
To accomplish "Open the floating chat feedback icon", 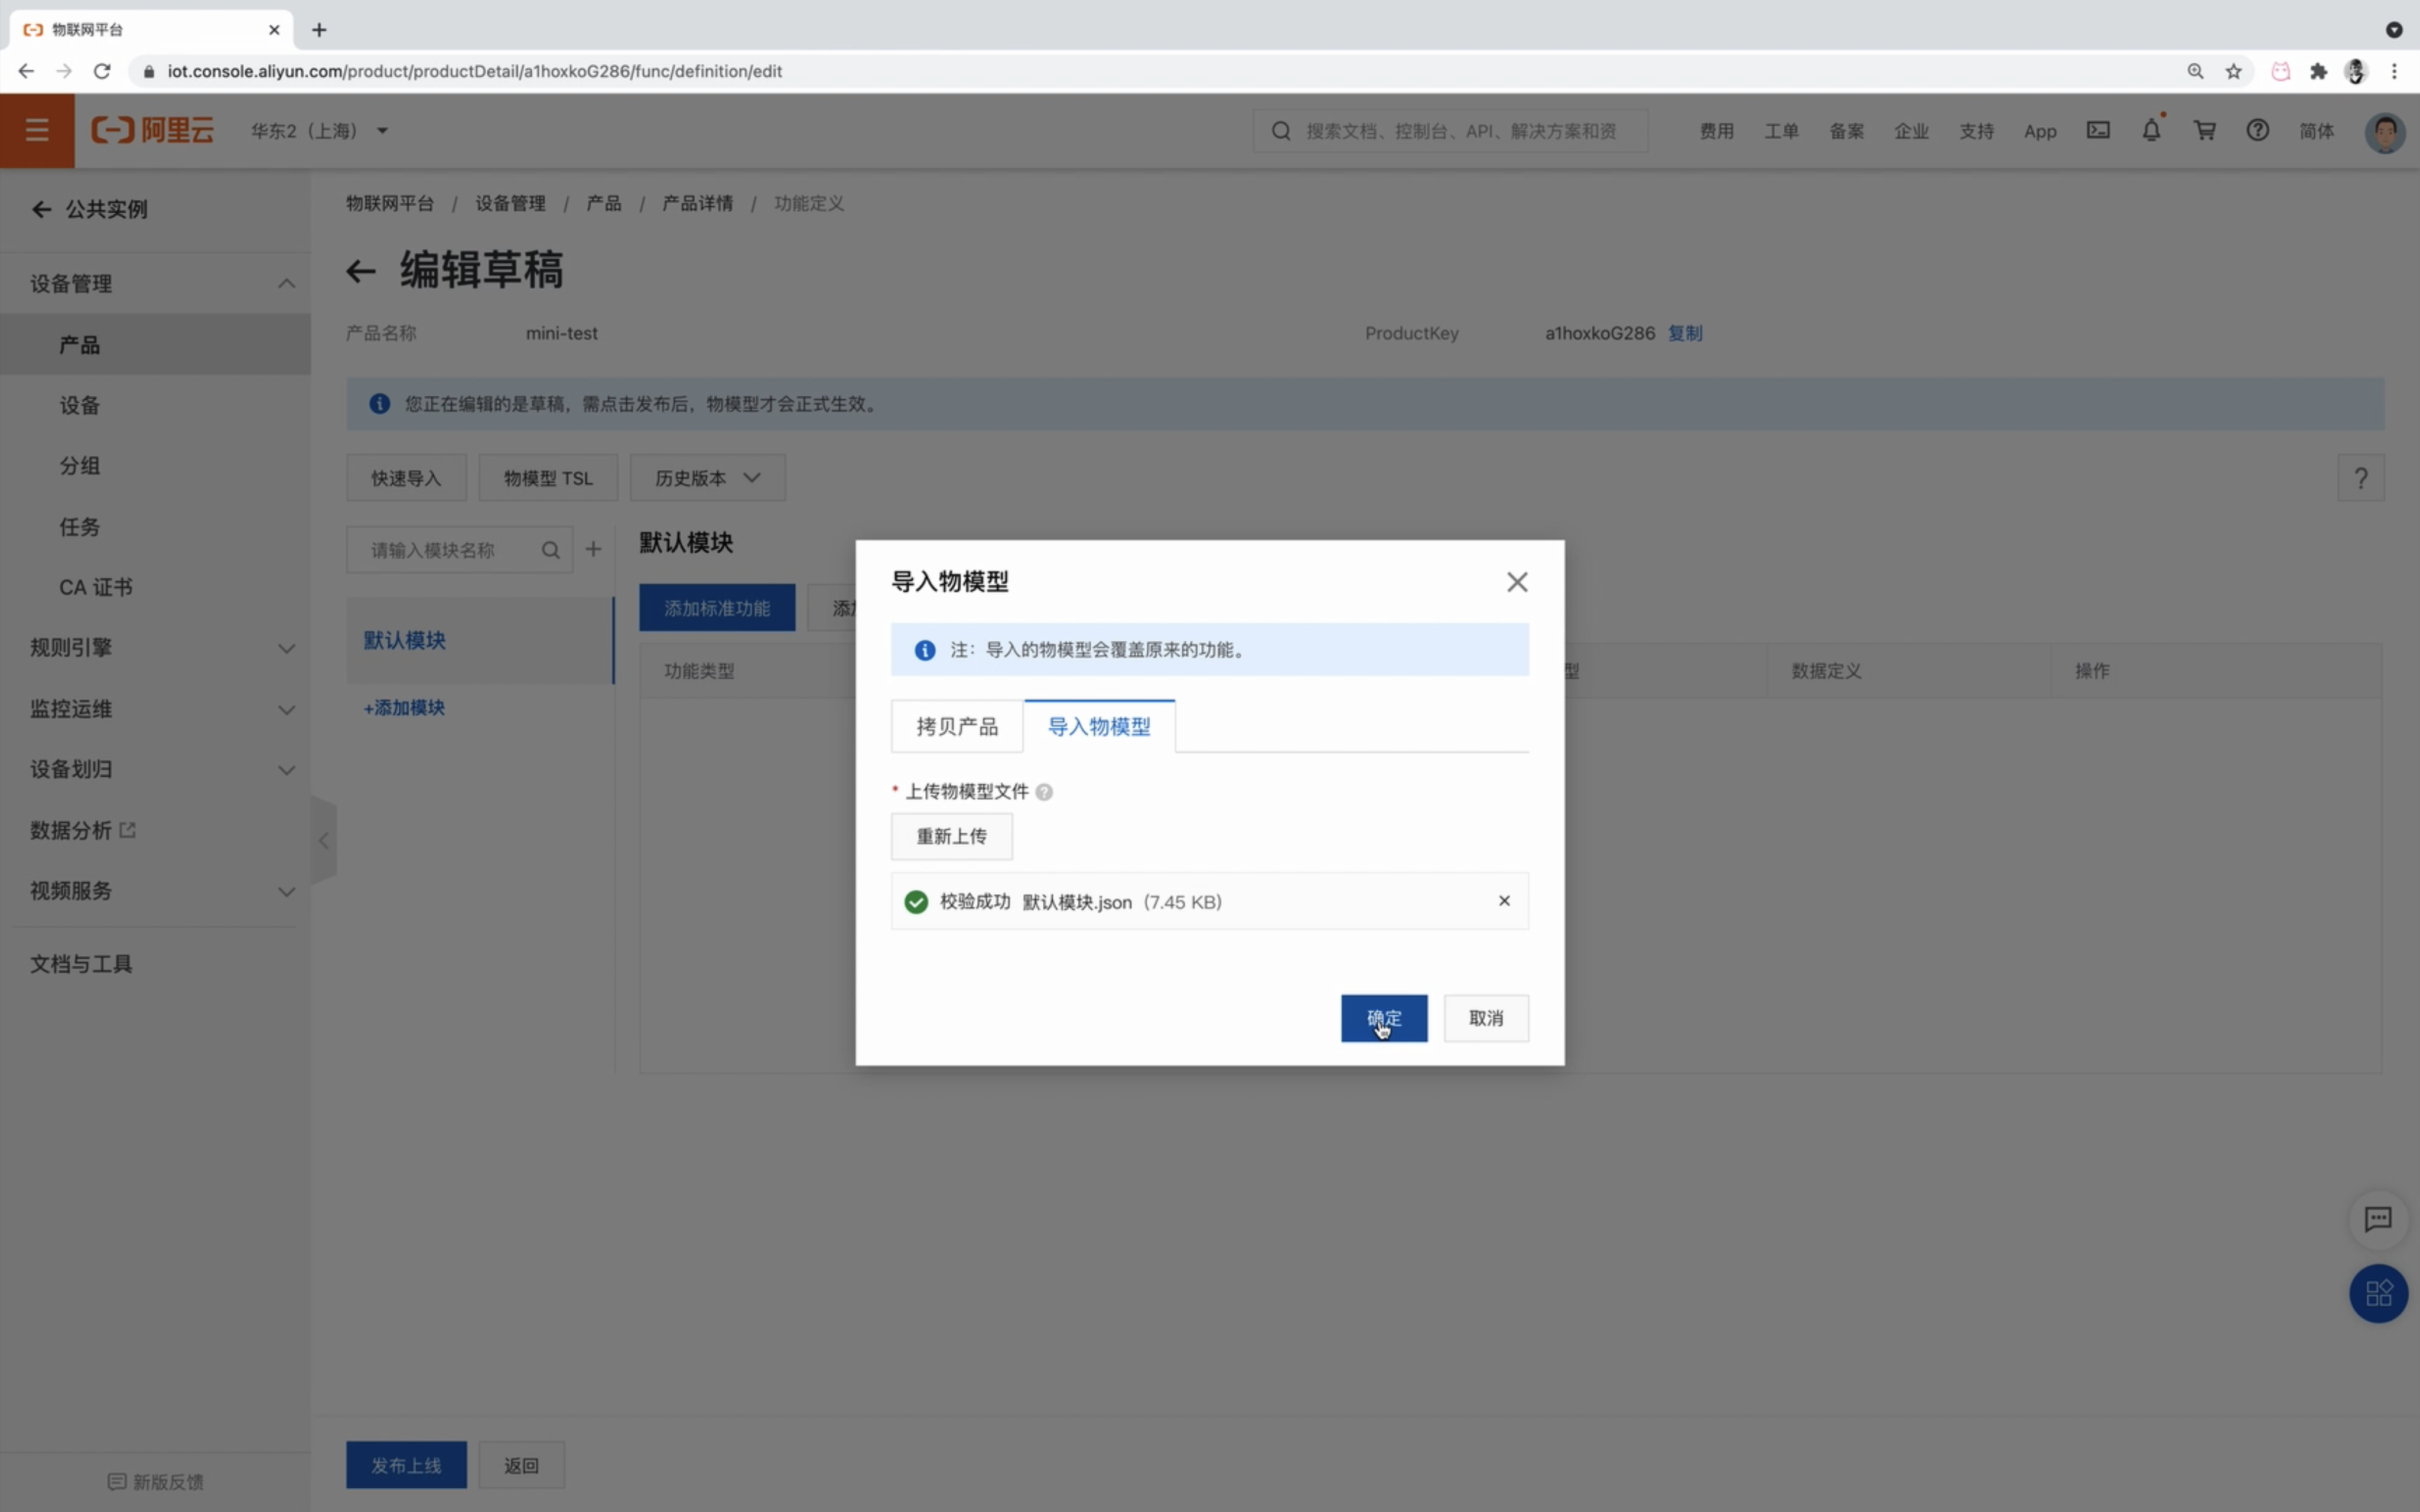I will (2377, 1219).
